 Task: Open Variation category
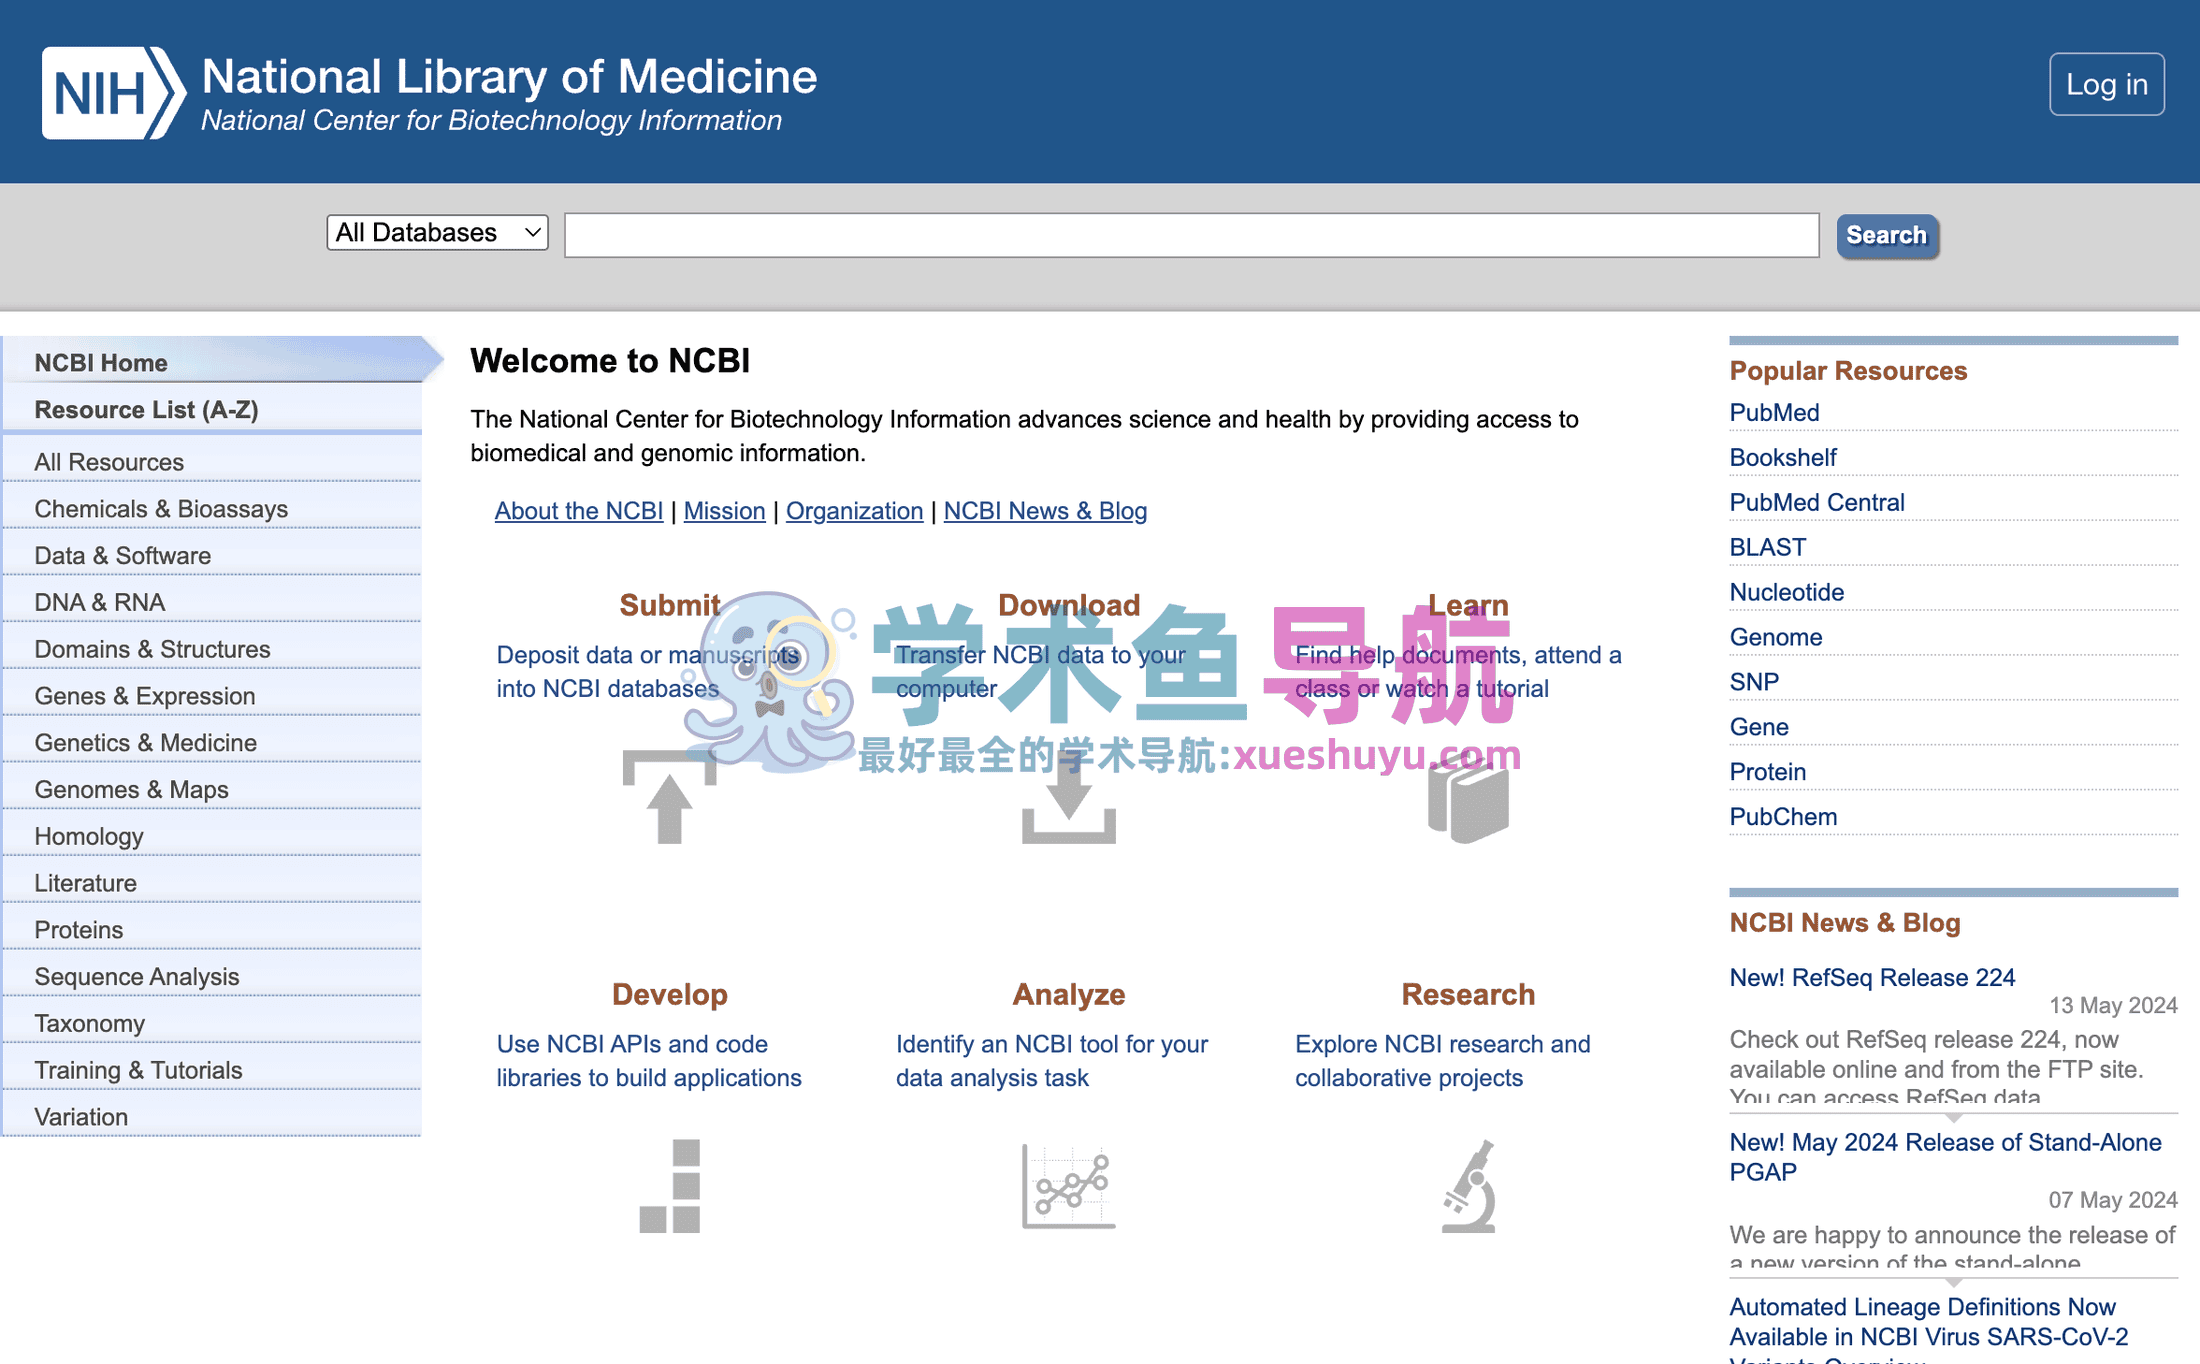(212, 1117)
